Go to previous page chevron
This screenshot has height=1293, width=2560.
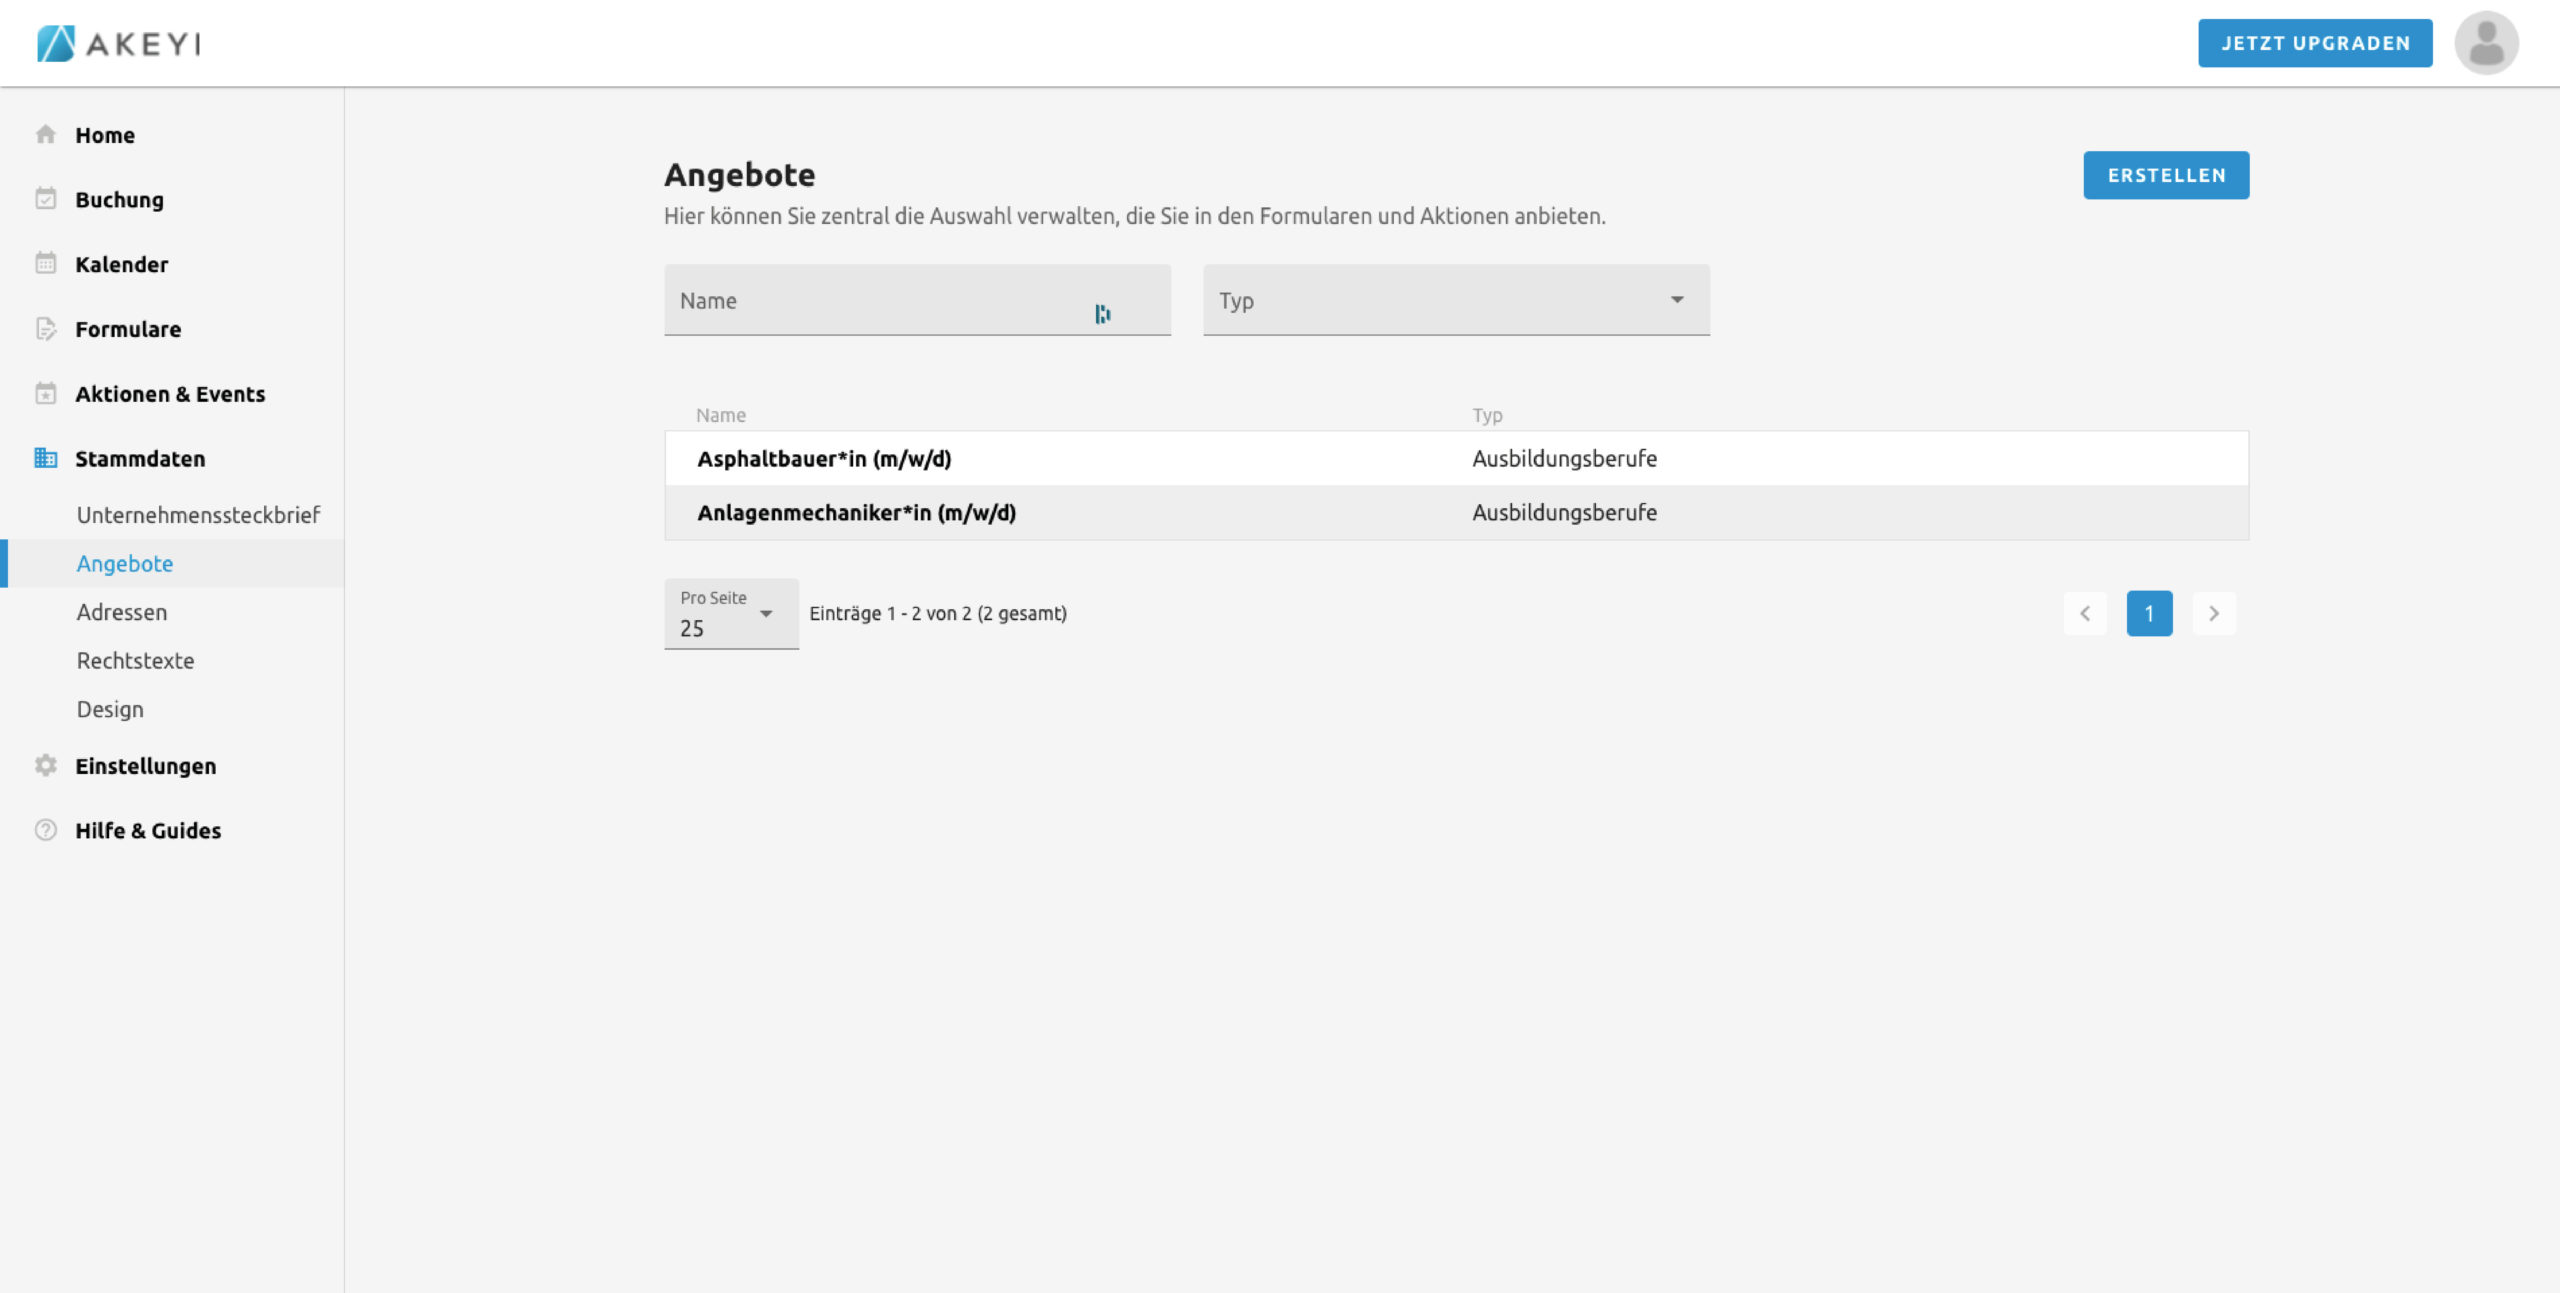(x=2085, y=613)
